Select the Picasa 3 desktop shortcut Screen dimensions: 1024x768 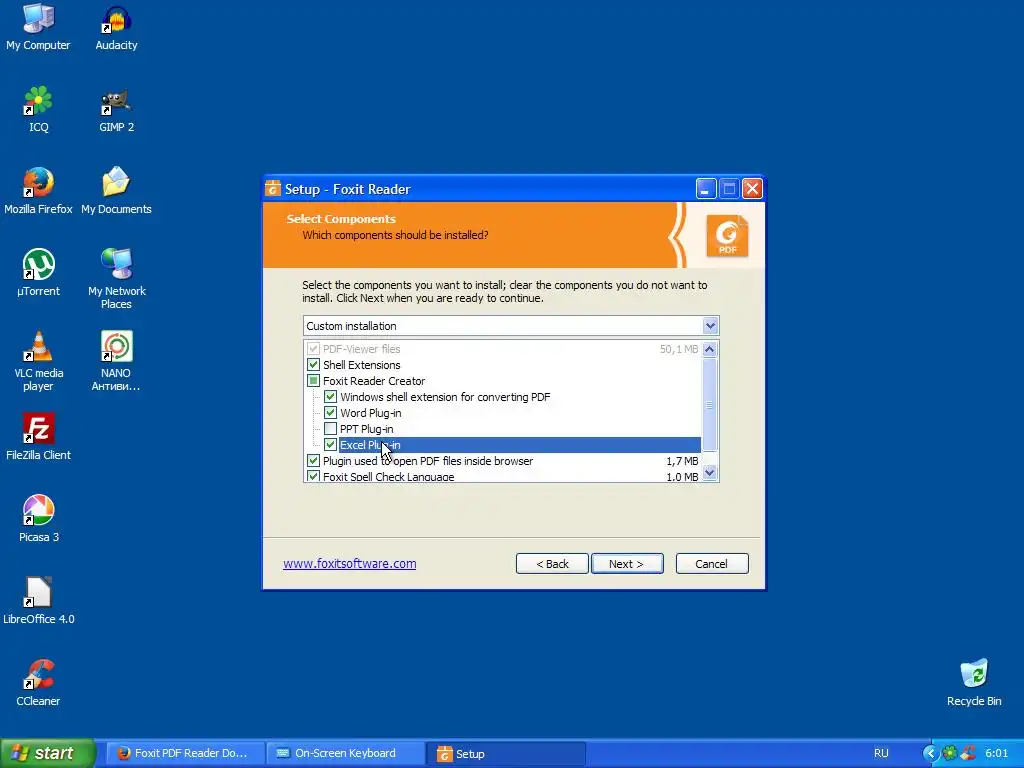click(39, 520)
